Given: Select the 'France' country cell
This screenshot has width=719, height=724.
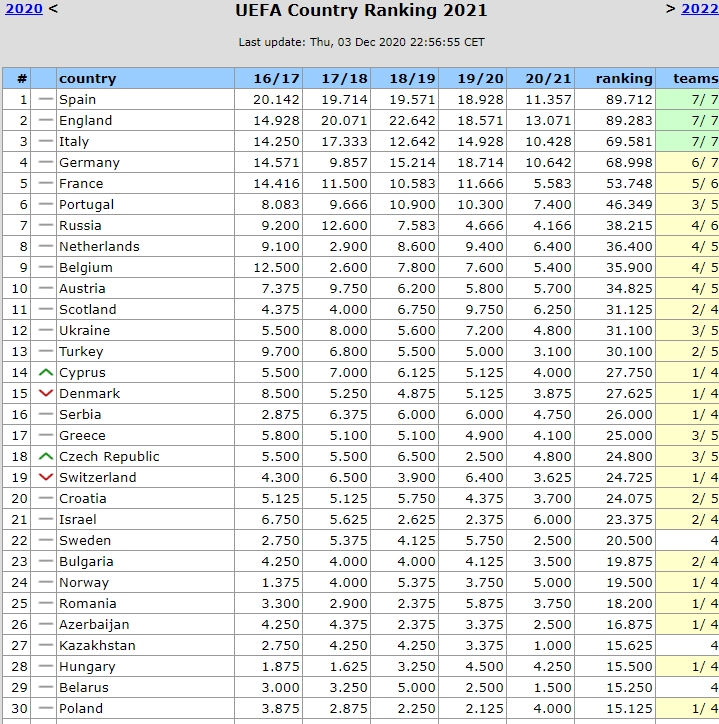Looking at the screenshot, I should pyautogui.click(x=145, y=183).
